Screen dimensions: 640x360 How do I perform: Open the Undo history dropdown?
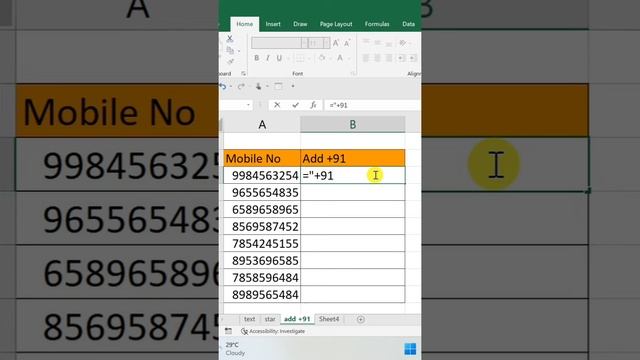[x=231, y=87]
